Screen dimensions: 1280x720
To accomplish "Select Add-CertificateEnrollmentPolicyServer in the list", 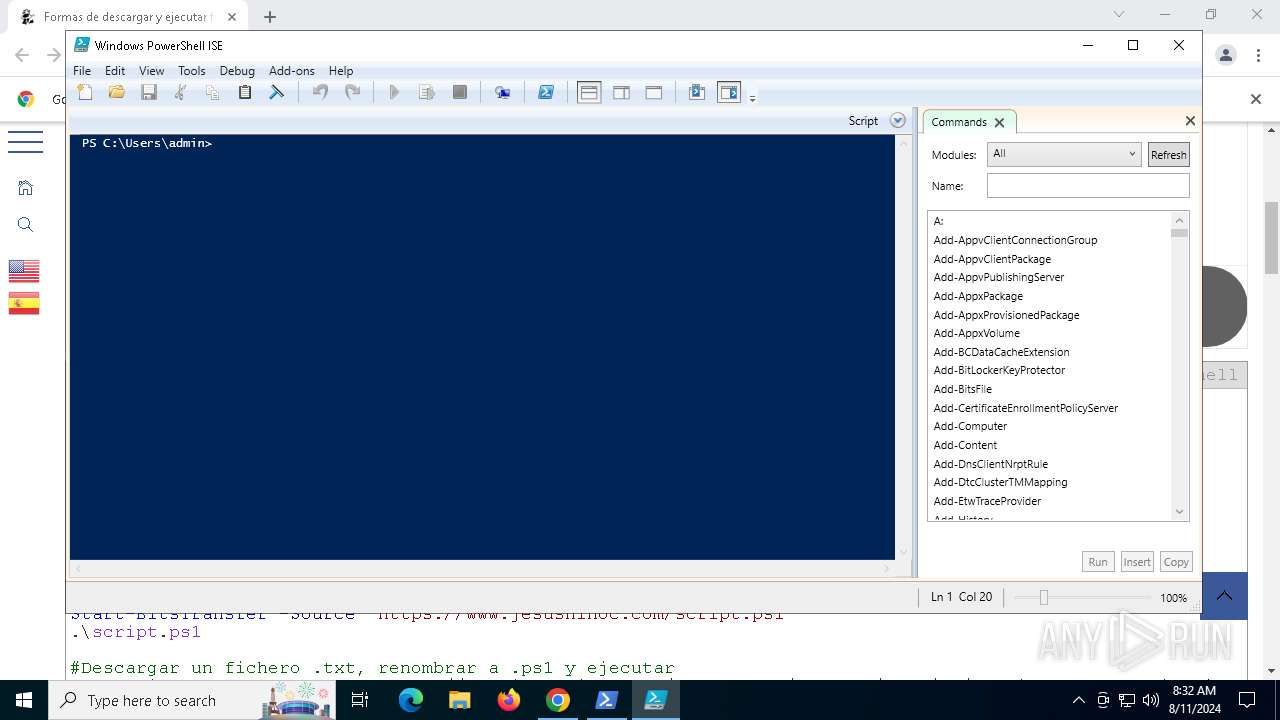I will click(x=1050, y=408).
